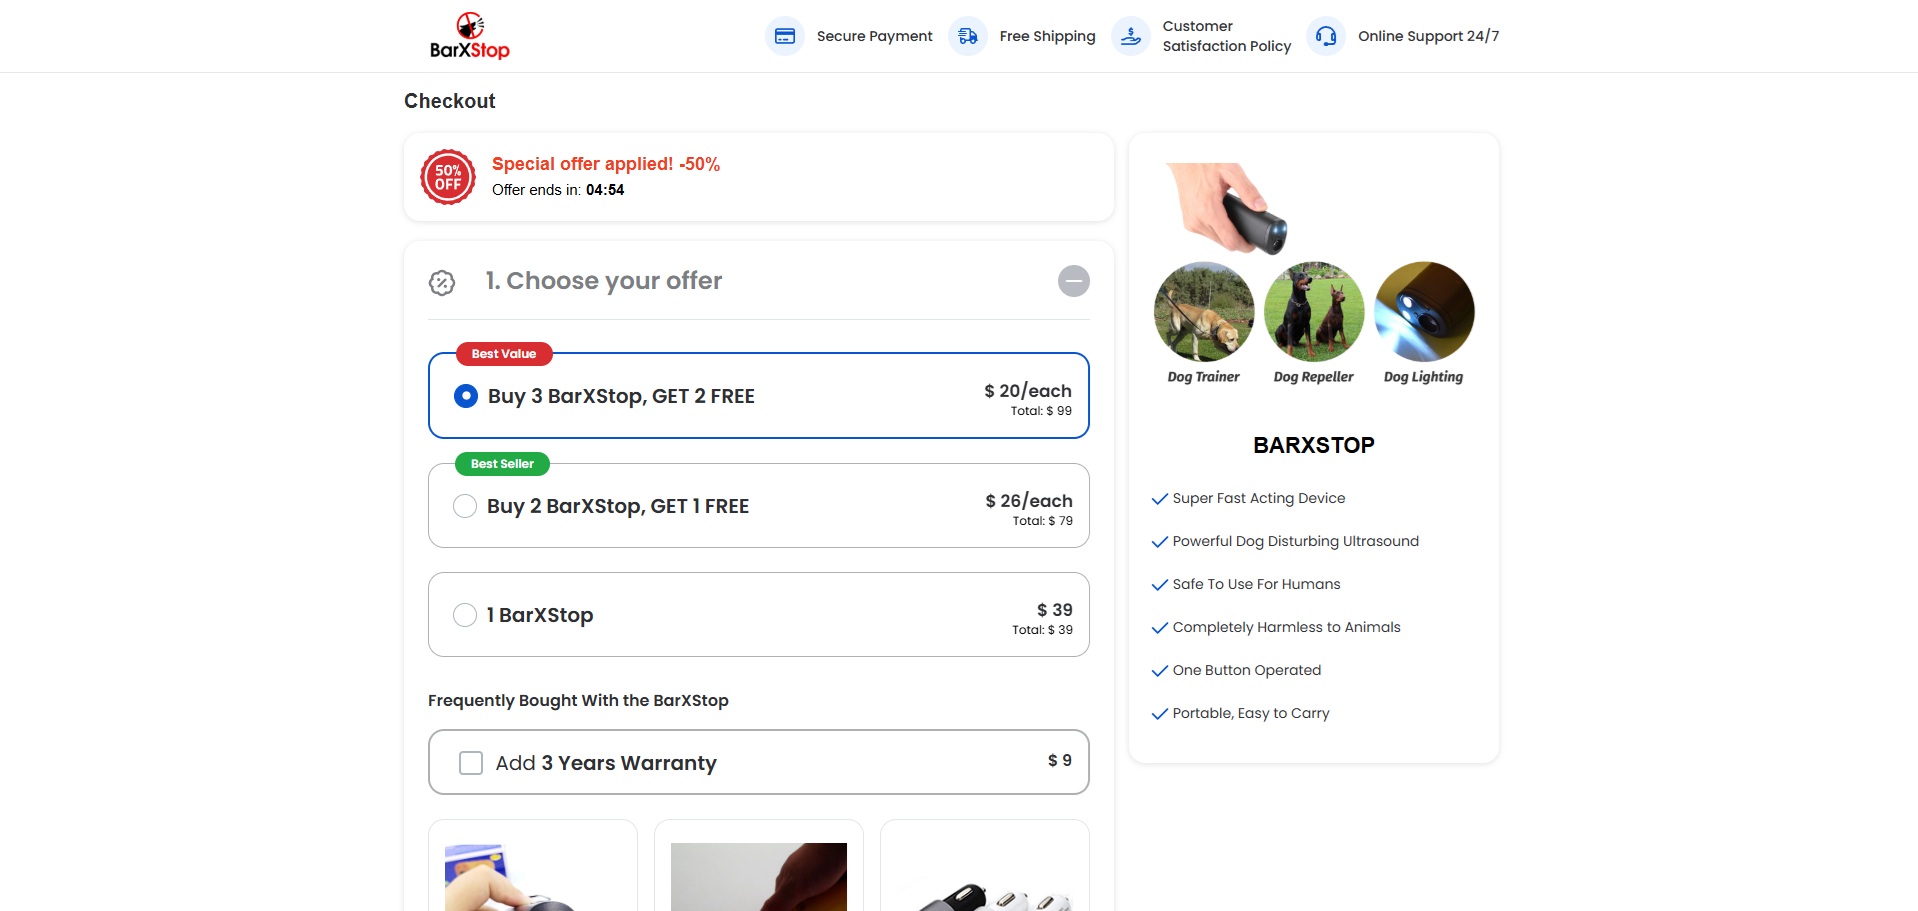
Task: Click the 50% OFF badge
Action: (448, 177)
